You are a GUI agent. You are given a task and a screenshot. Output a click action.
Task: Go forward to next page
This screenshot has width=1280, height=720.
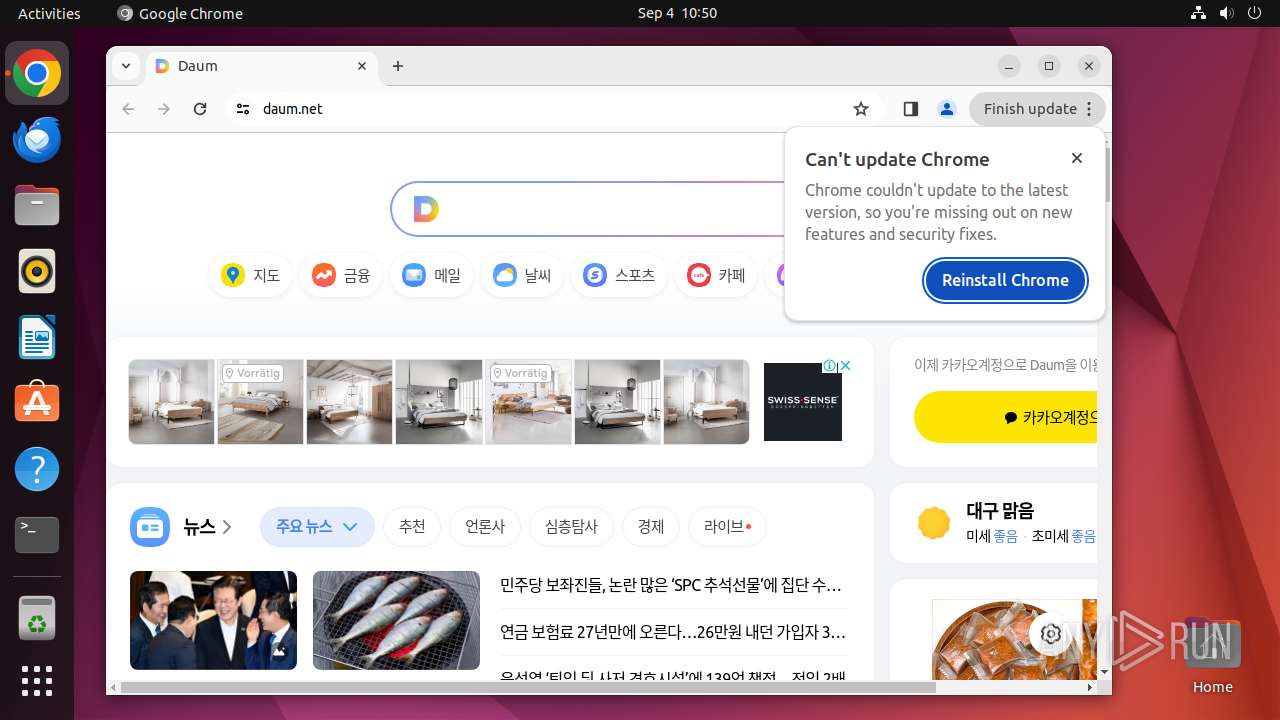(164, 109)
